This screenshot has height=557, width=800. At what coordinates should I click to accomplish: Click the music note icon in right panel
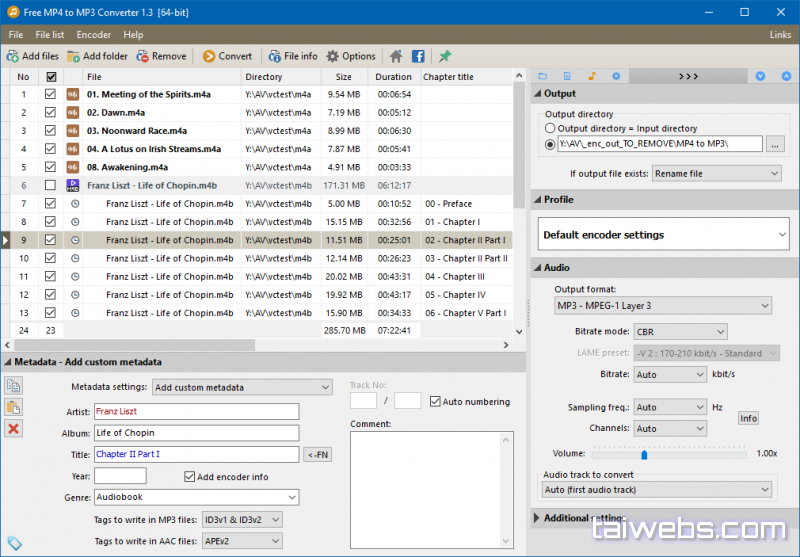591,76
